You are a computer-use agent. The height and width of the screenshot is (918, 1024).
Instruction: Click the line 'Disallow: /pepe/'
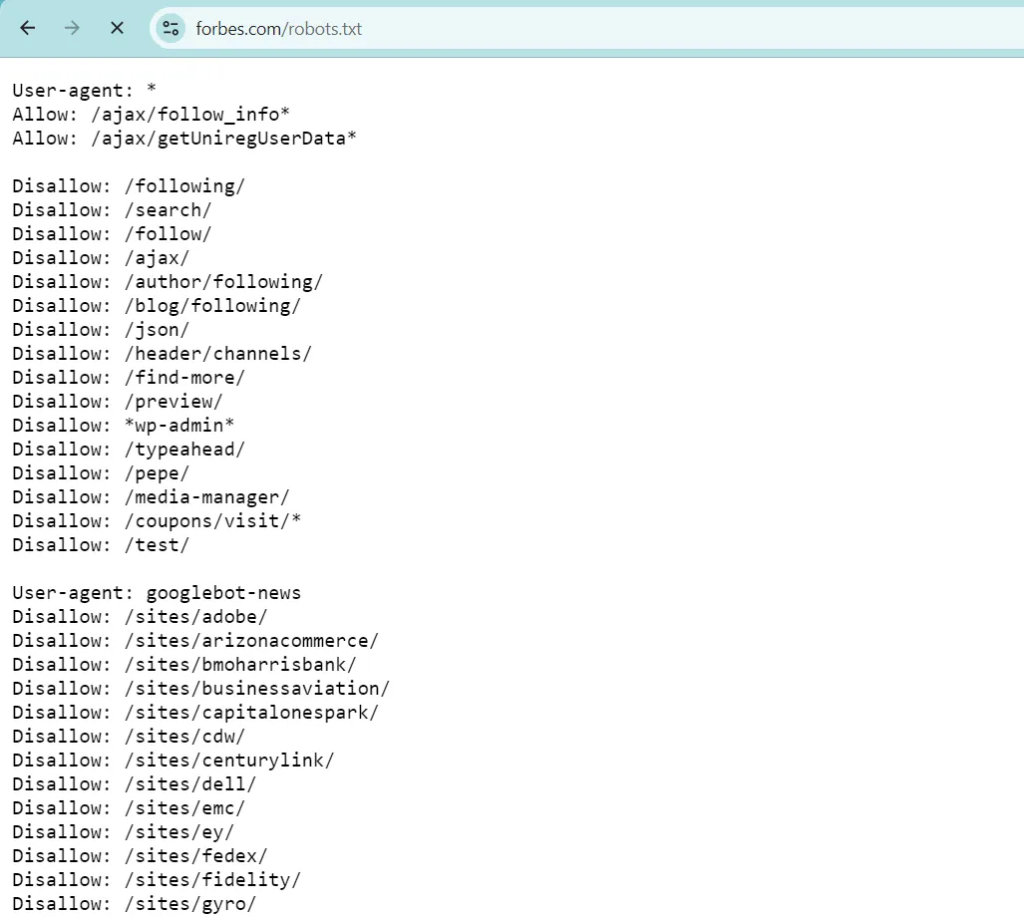click(x=101, y=473)
